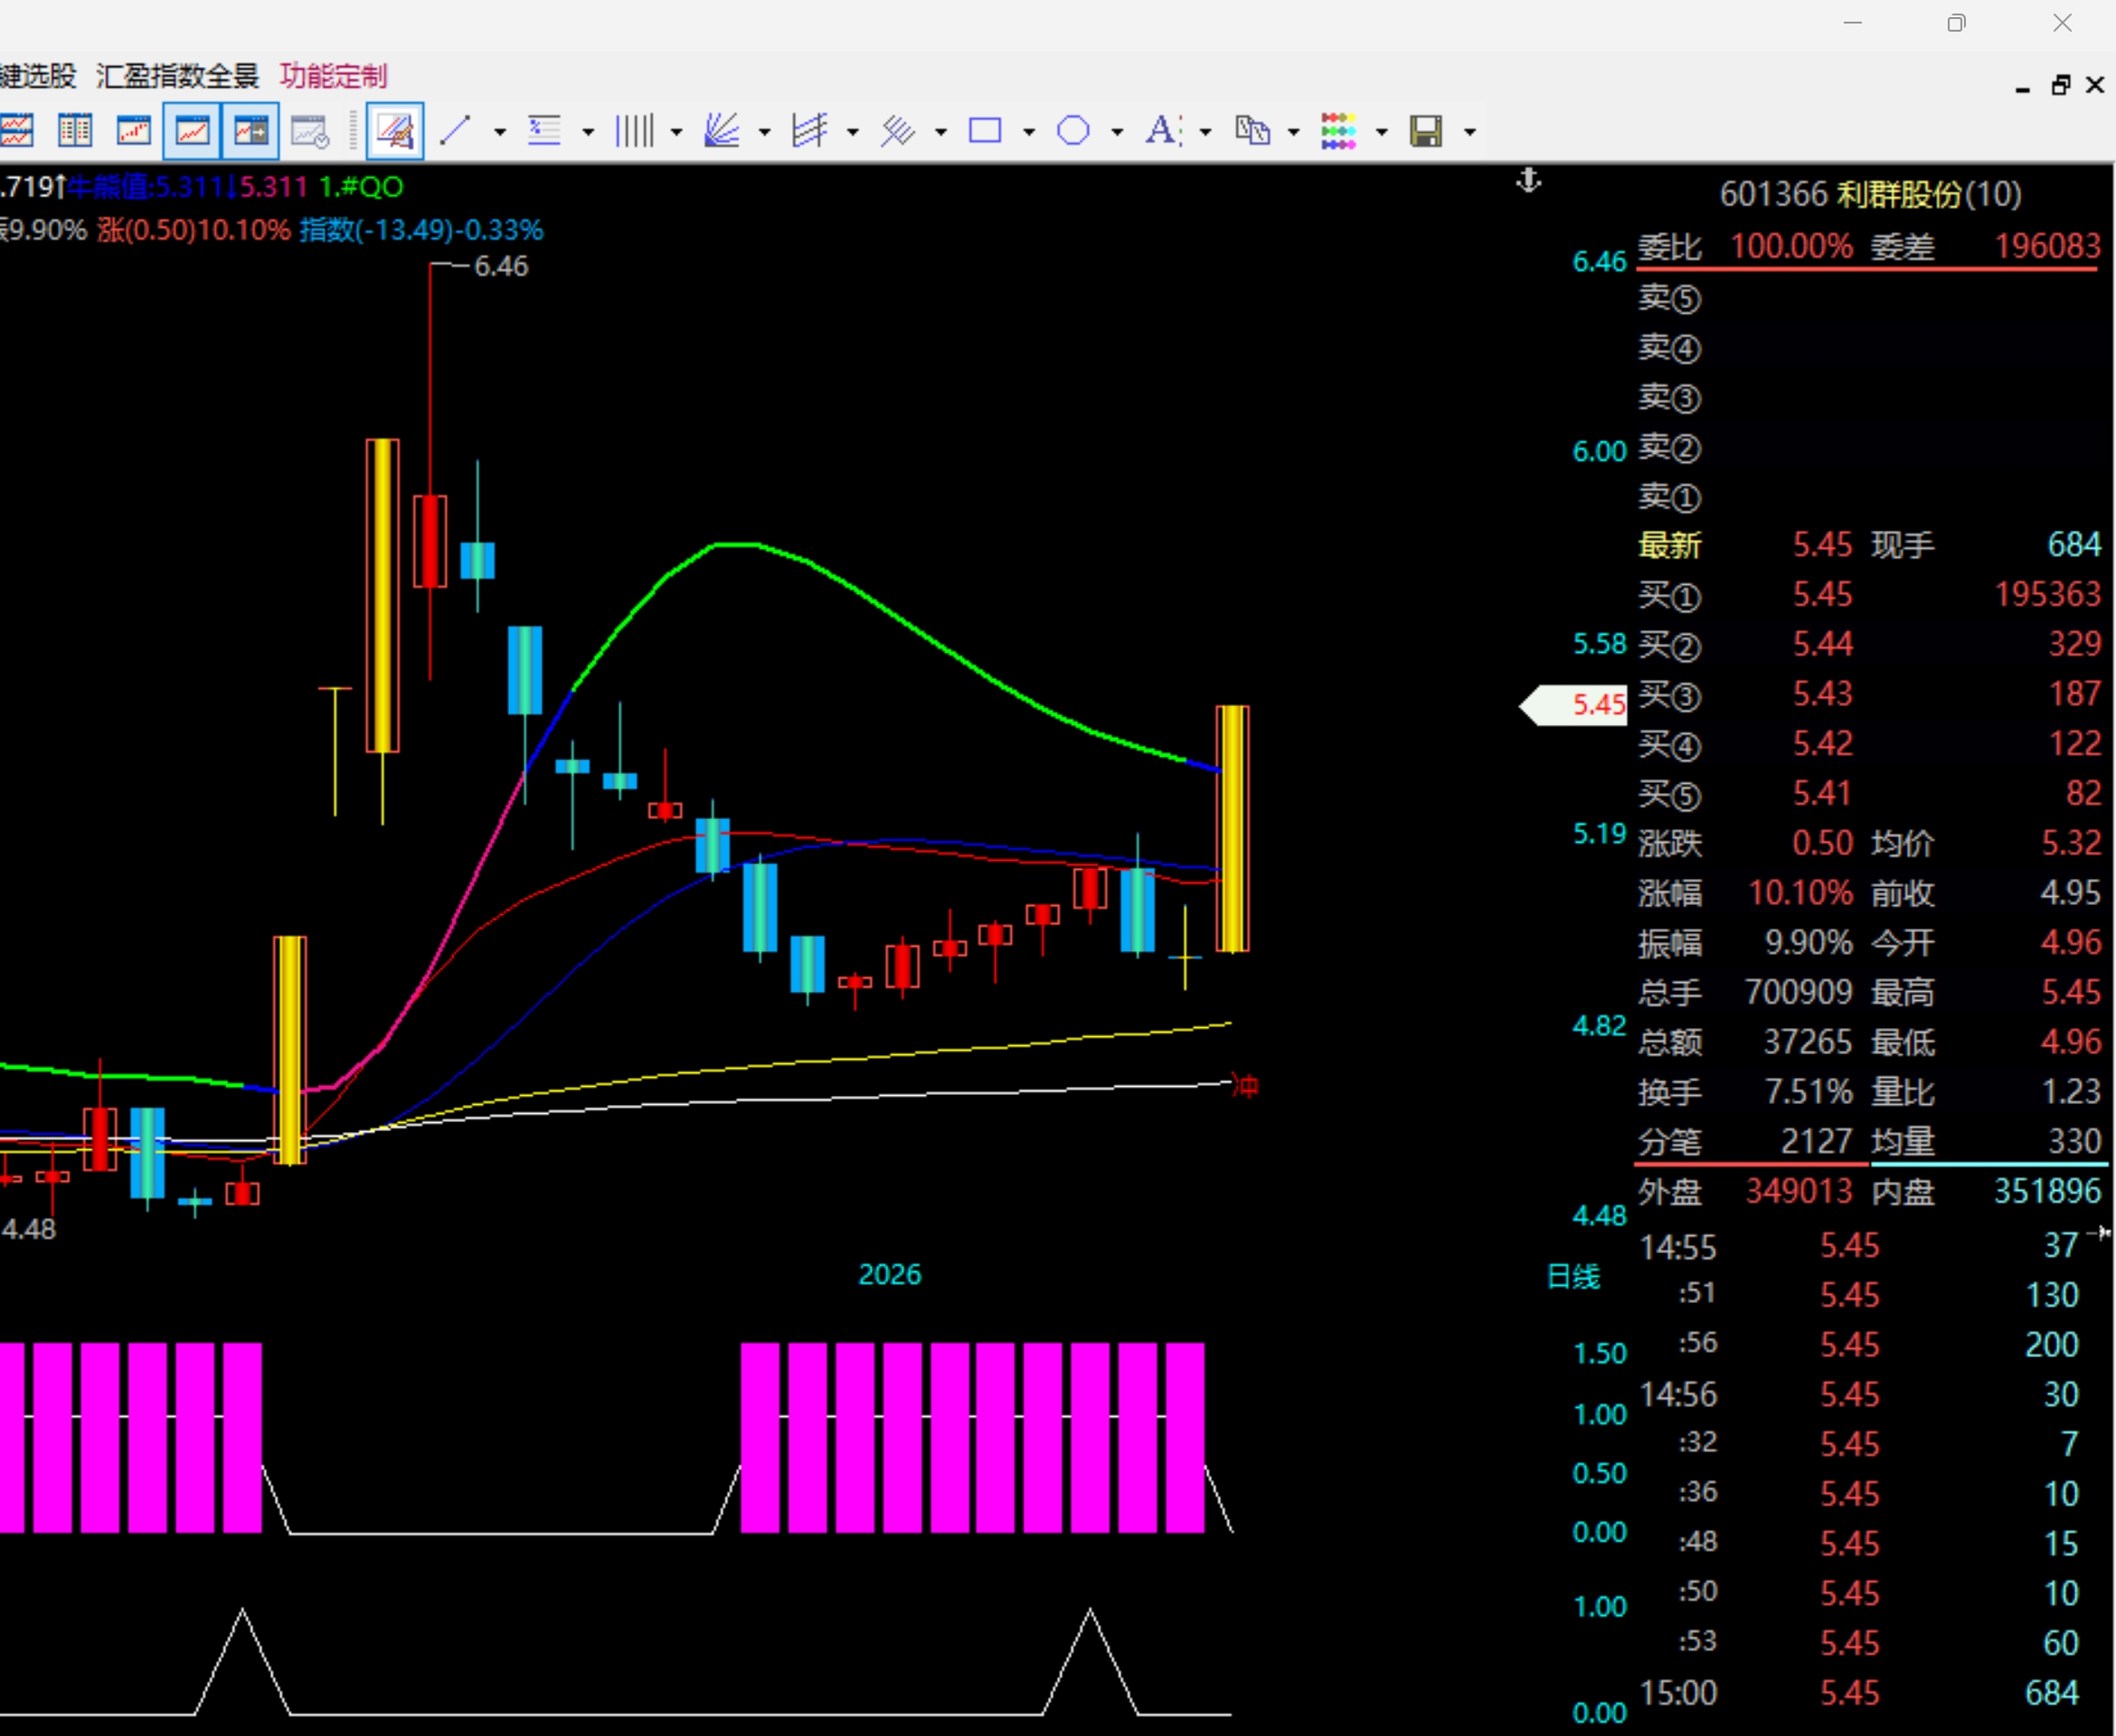Select the ellipse drawing tool
Image resolution: width=2116 pixels, height=1736 pixels.
[x=1073, y=131]
